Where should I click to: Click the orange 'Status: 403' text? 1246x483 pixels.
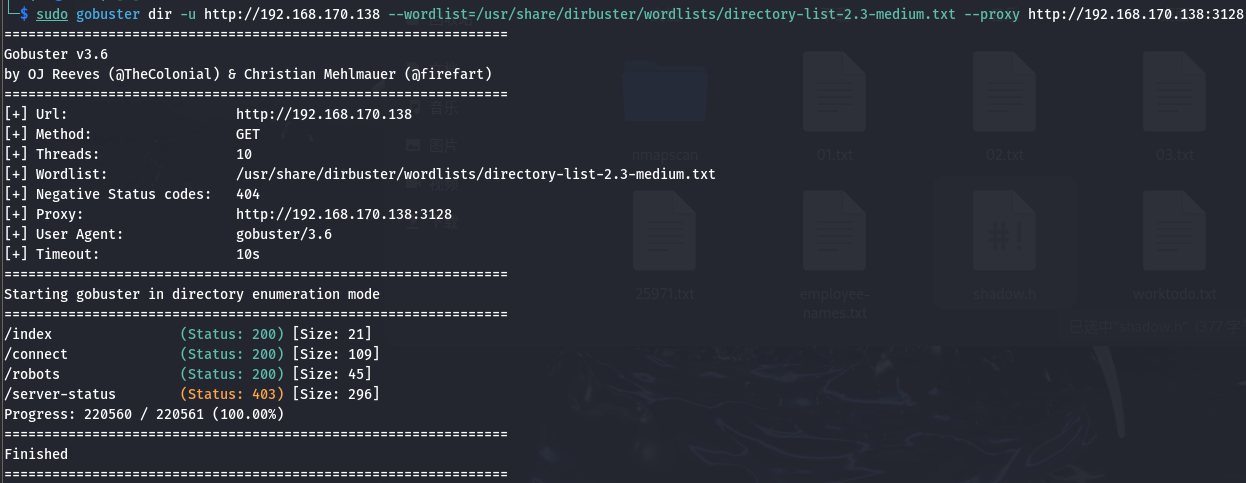[x=232, y=394]
